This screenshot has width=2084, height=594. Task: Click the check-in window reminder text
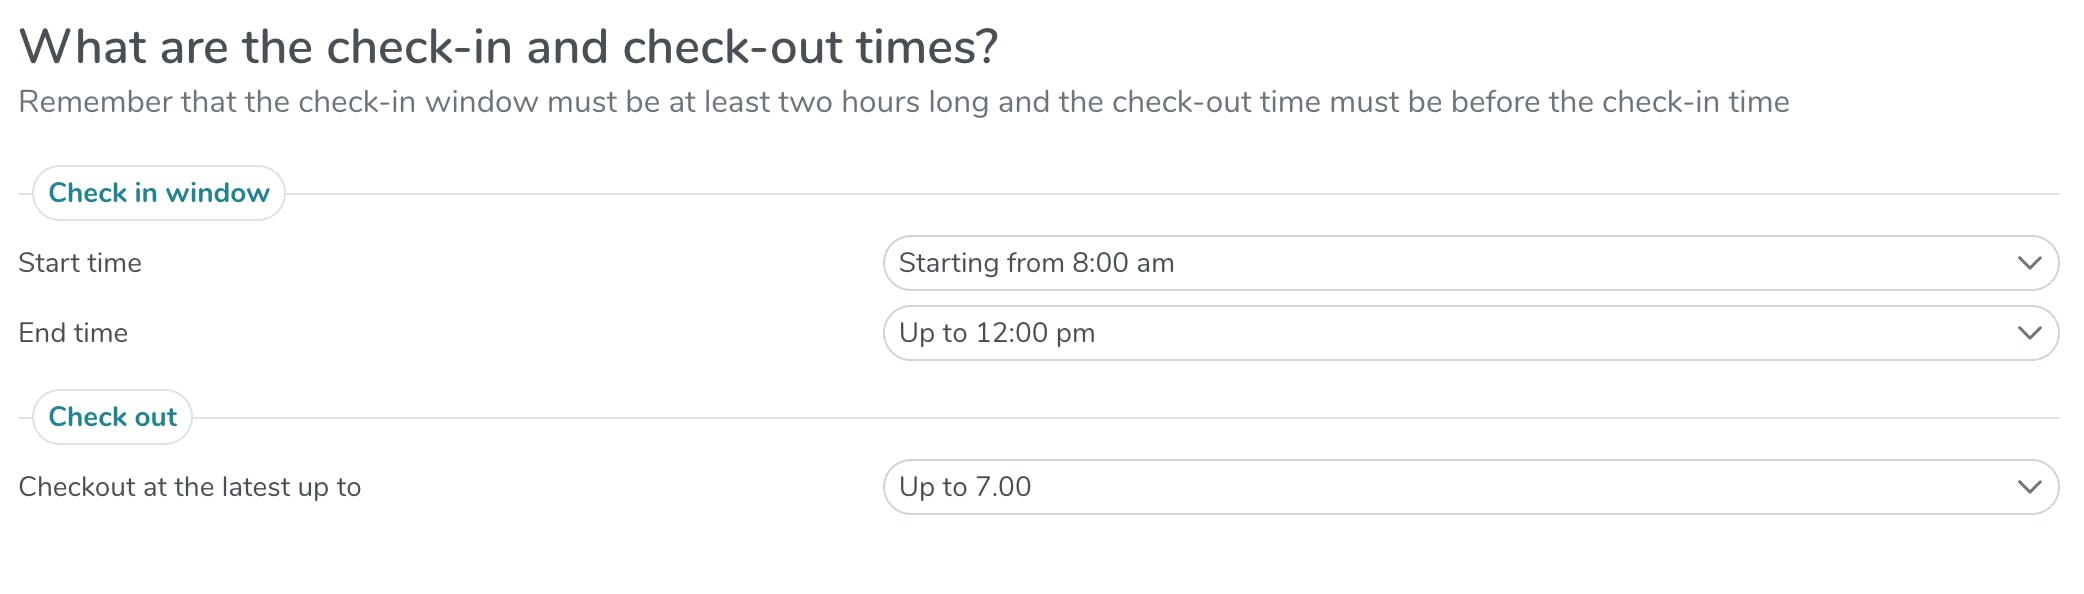coord(904,102)
